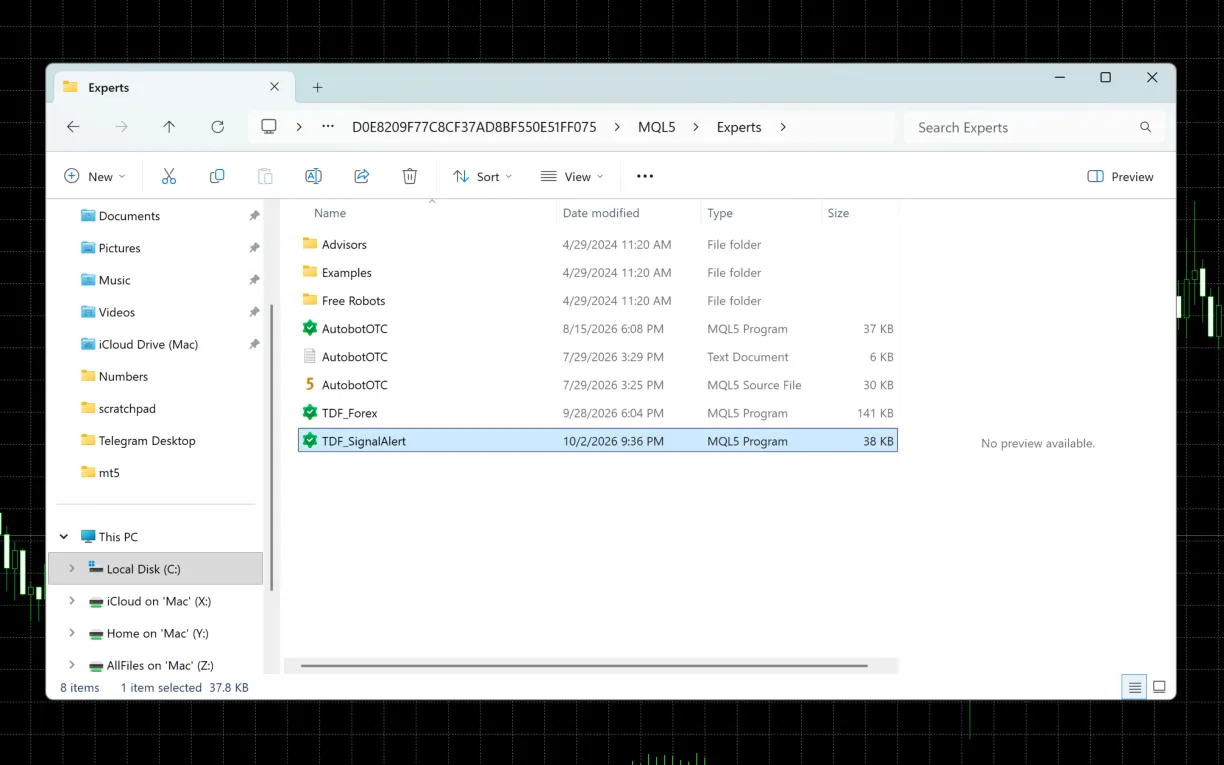The width and height of the screenshot is (1224, 765).
Task: Select AutobotOTC MQL5 Program 37 KB row
Action: [598, 328]
